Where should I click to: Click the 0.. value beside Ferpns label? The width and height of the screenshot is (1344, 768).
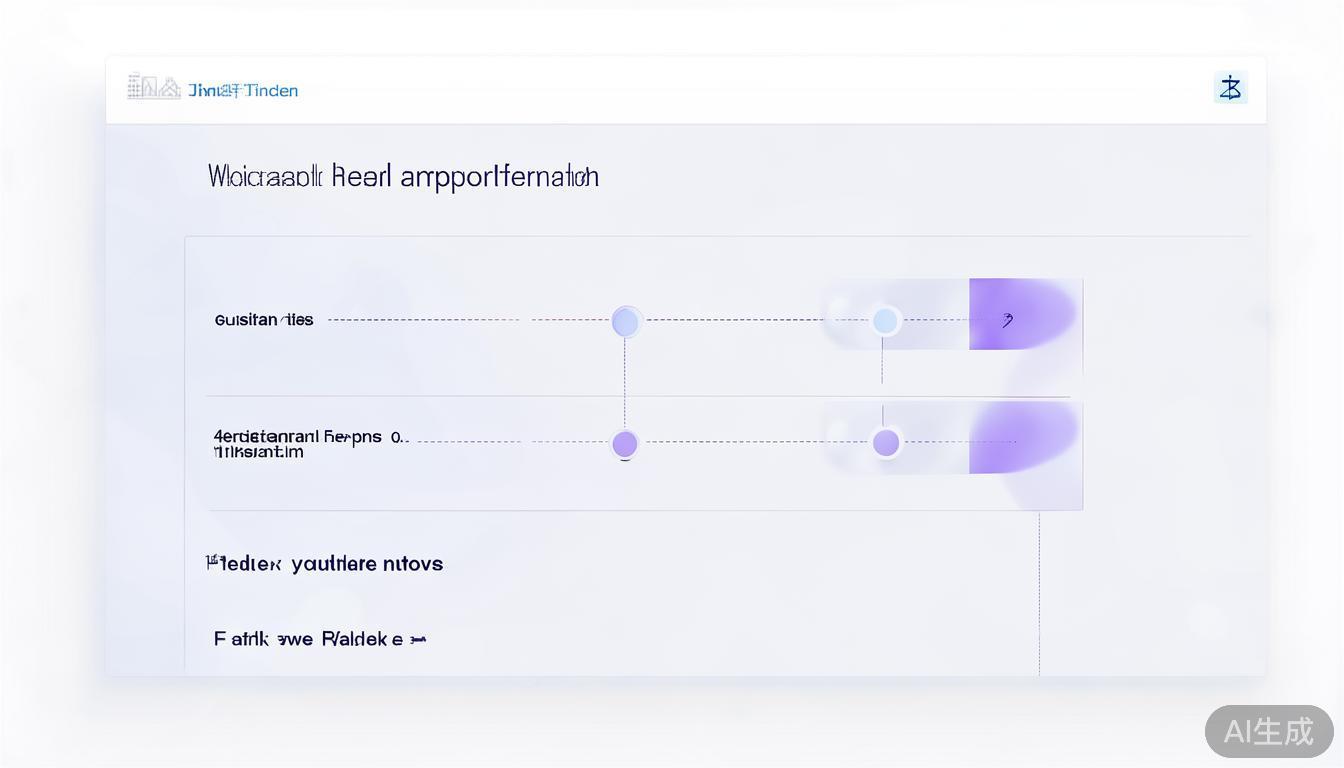(398, 437)
